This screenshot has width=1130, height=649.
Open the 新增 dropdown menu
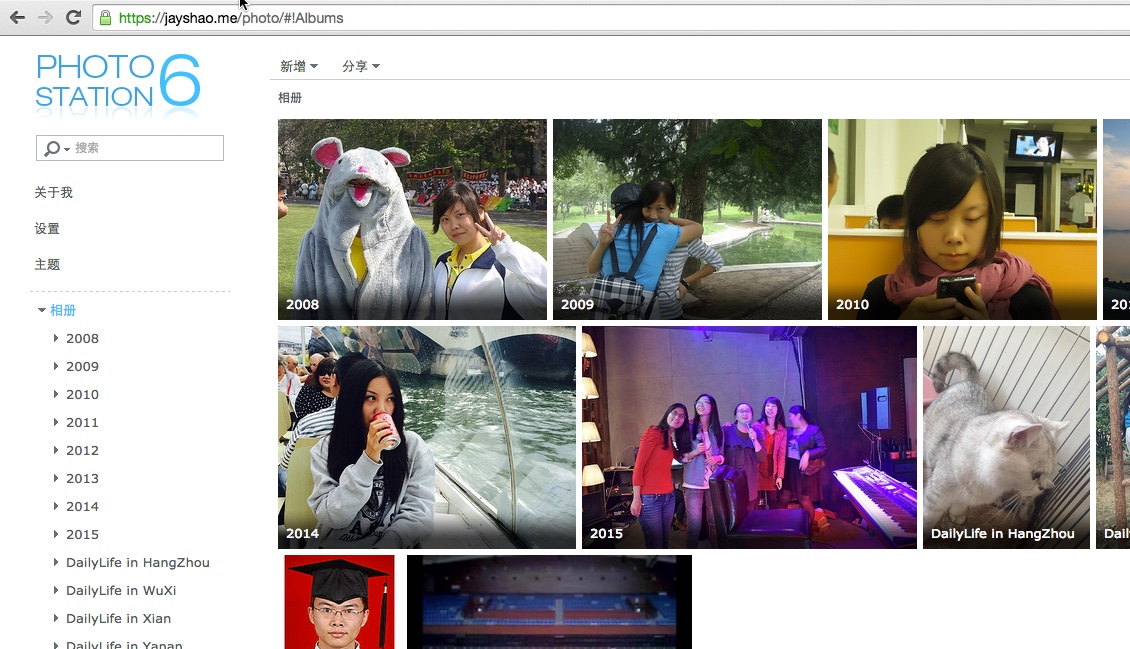pos(297,65)
